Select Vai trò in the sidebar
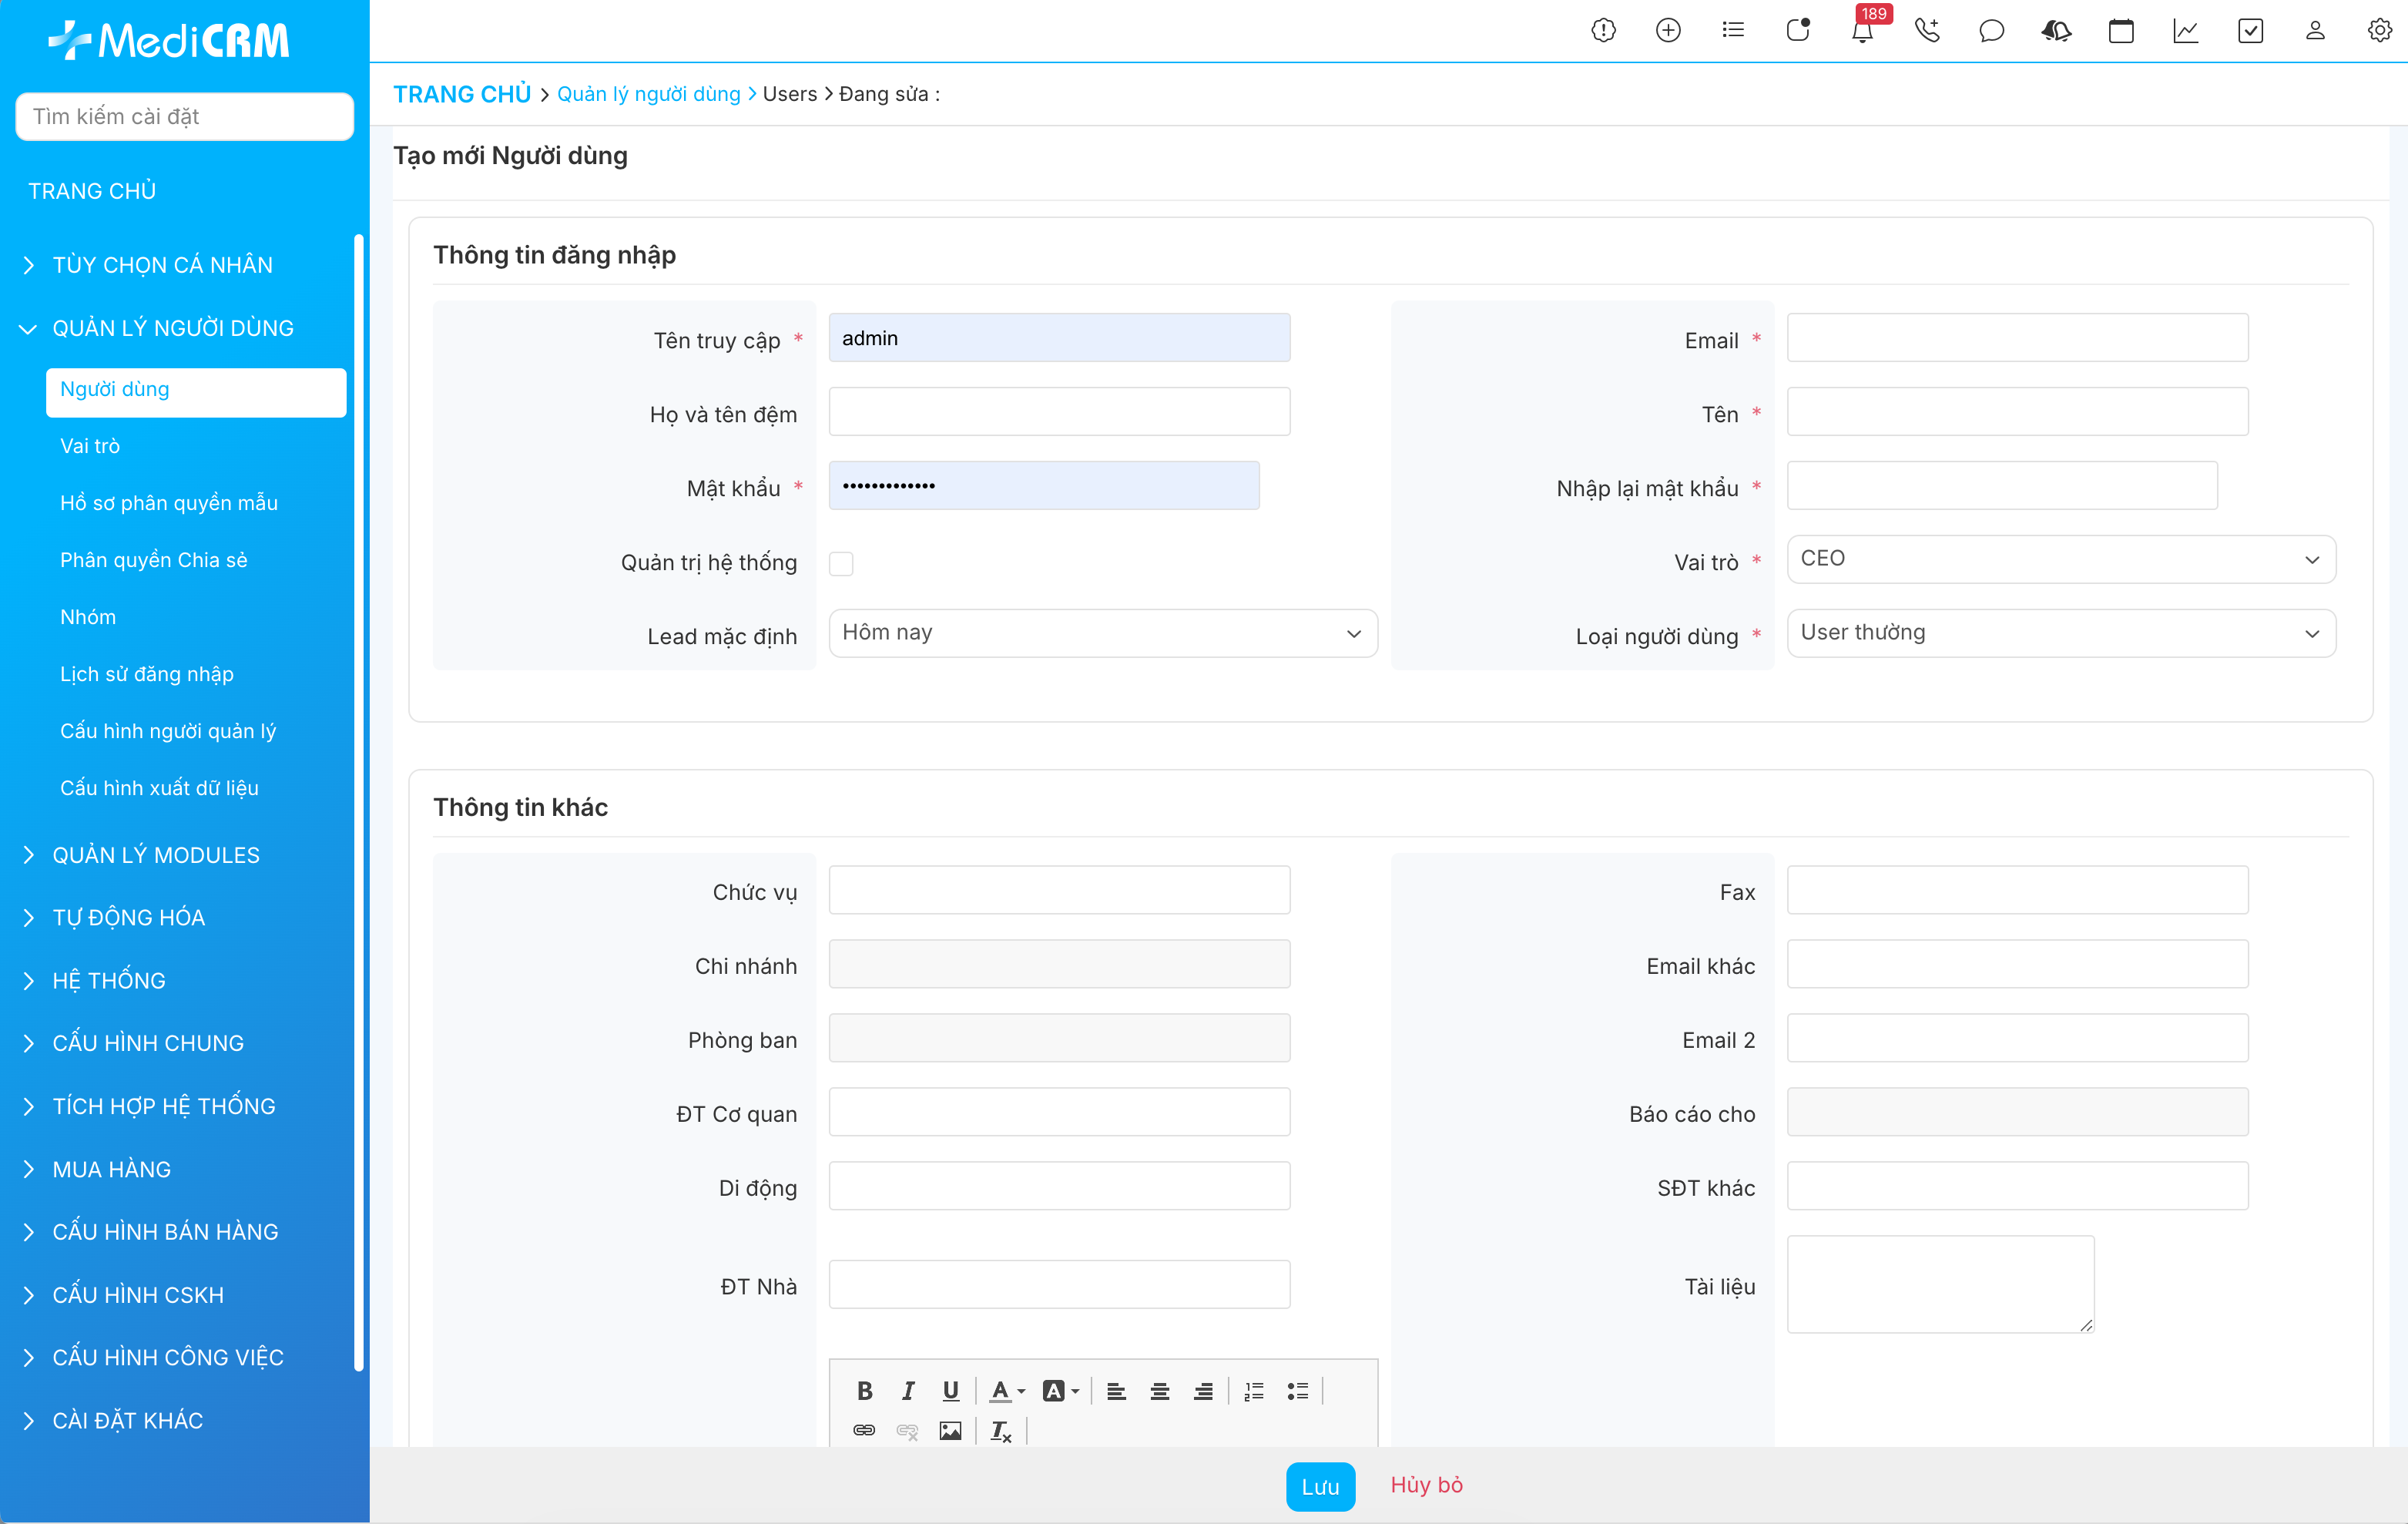Image resolution: width=2408 pixels, height=1524 pixels. point(90,446)
